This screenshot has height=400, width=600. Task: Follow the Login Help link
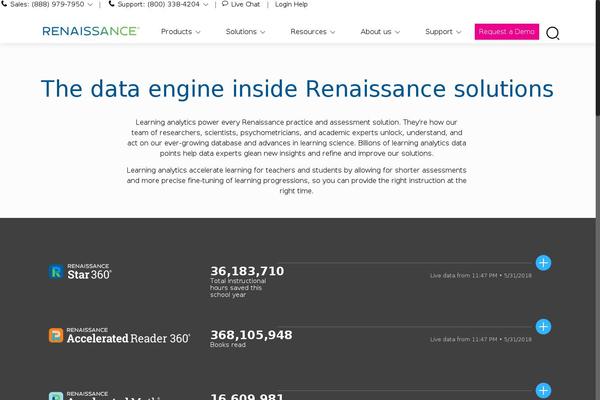291,5
